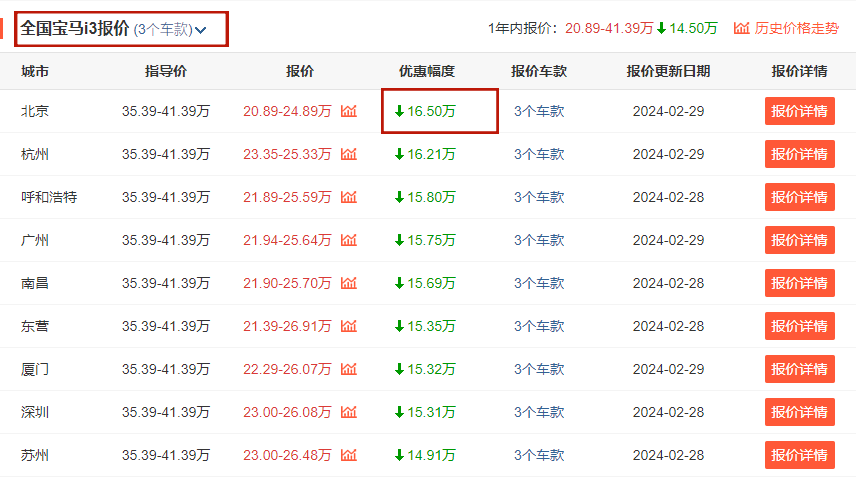Click city name 苏州
The image size is (856, 480).
click(35, 455)
